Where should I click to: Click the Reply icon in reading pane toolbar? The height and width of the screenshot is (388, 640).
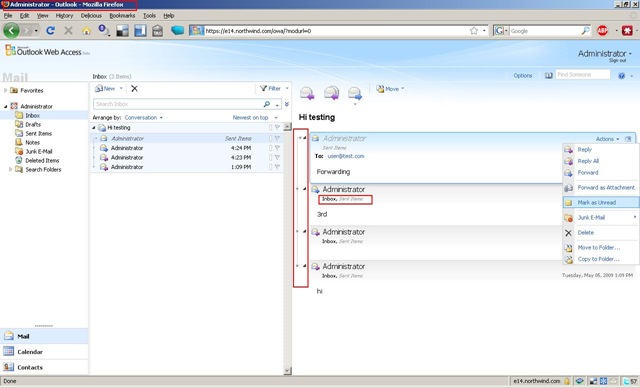pos(307,93)
